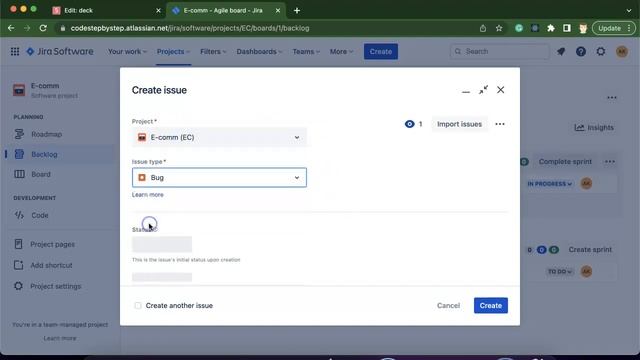The image size is (640, 360).
Task: Click the Board sidebar icon
Action: [19, 174]
